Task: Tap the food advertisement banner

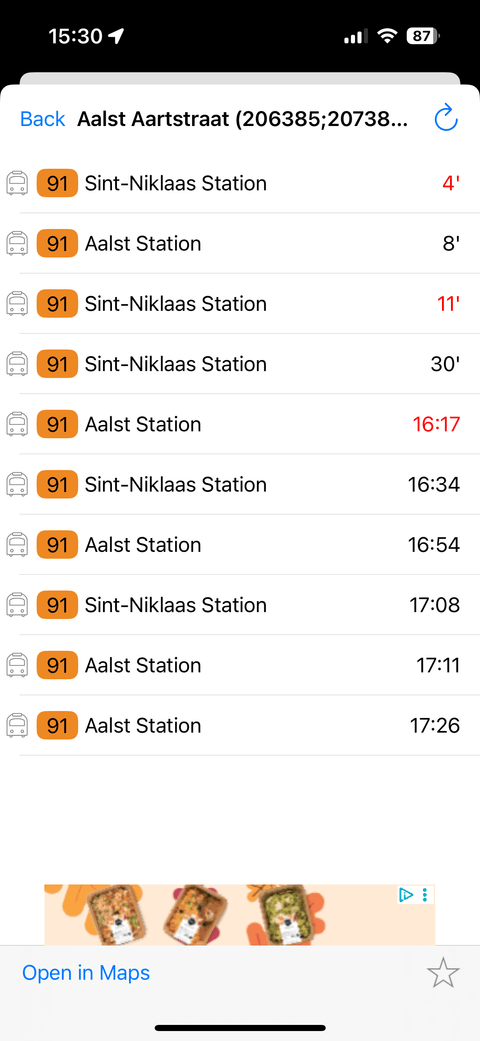Action: coord(240,915)
